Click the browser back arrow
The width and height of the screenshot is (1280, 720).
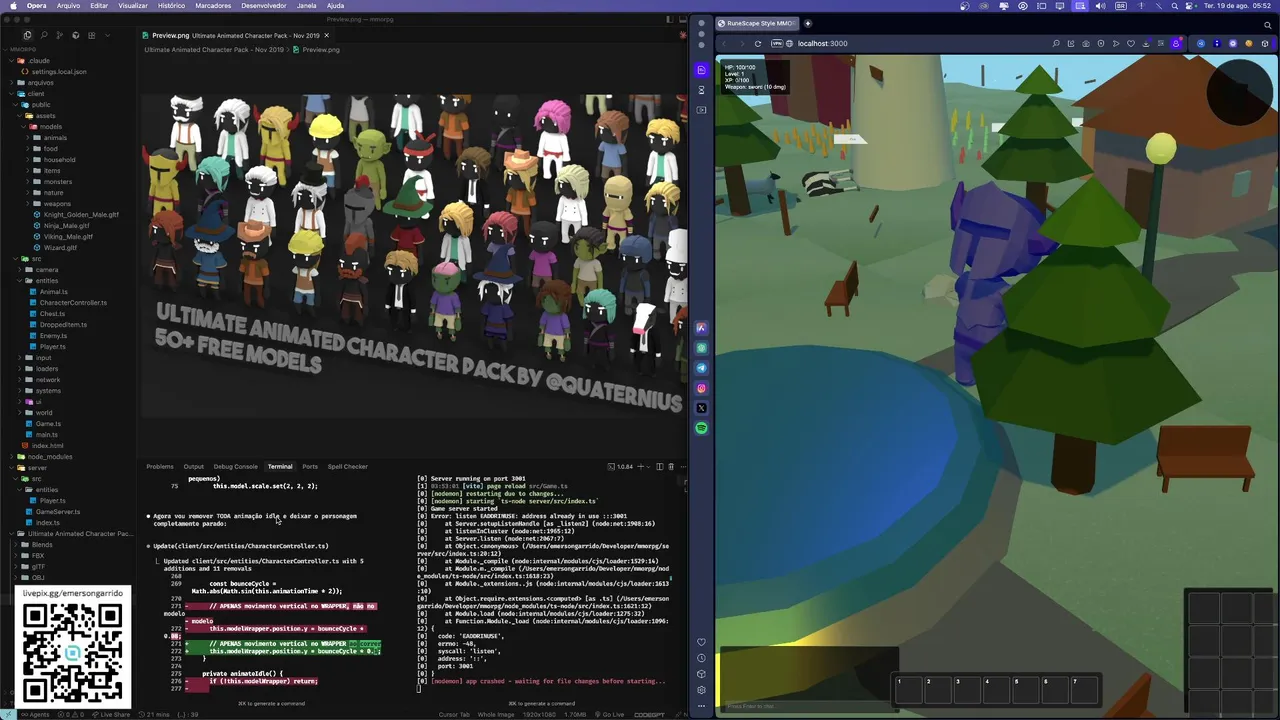[724, 43]
